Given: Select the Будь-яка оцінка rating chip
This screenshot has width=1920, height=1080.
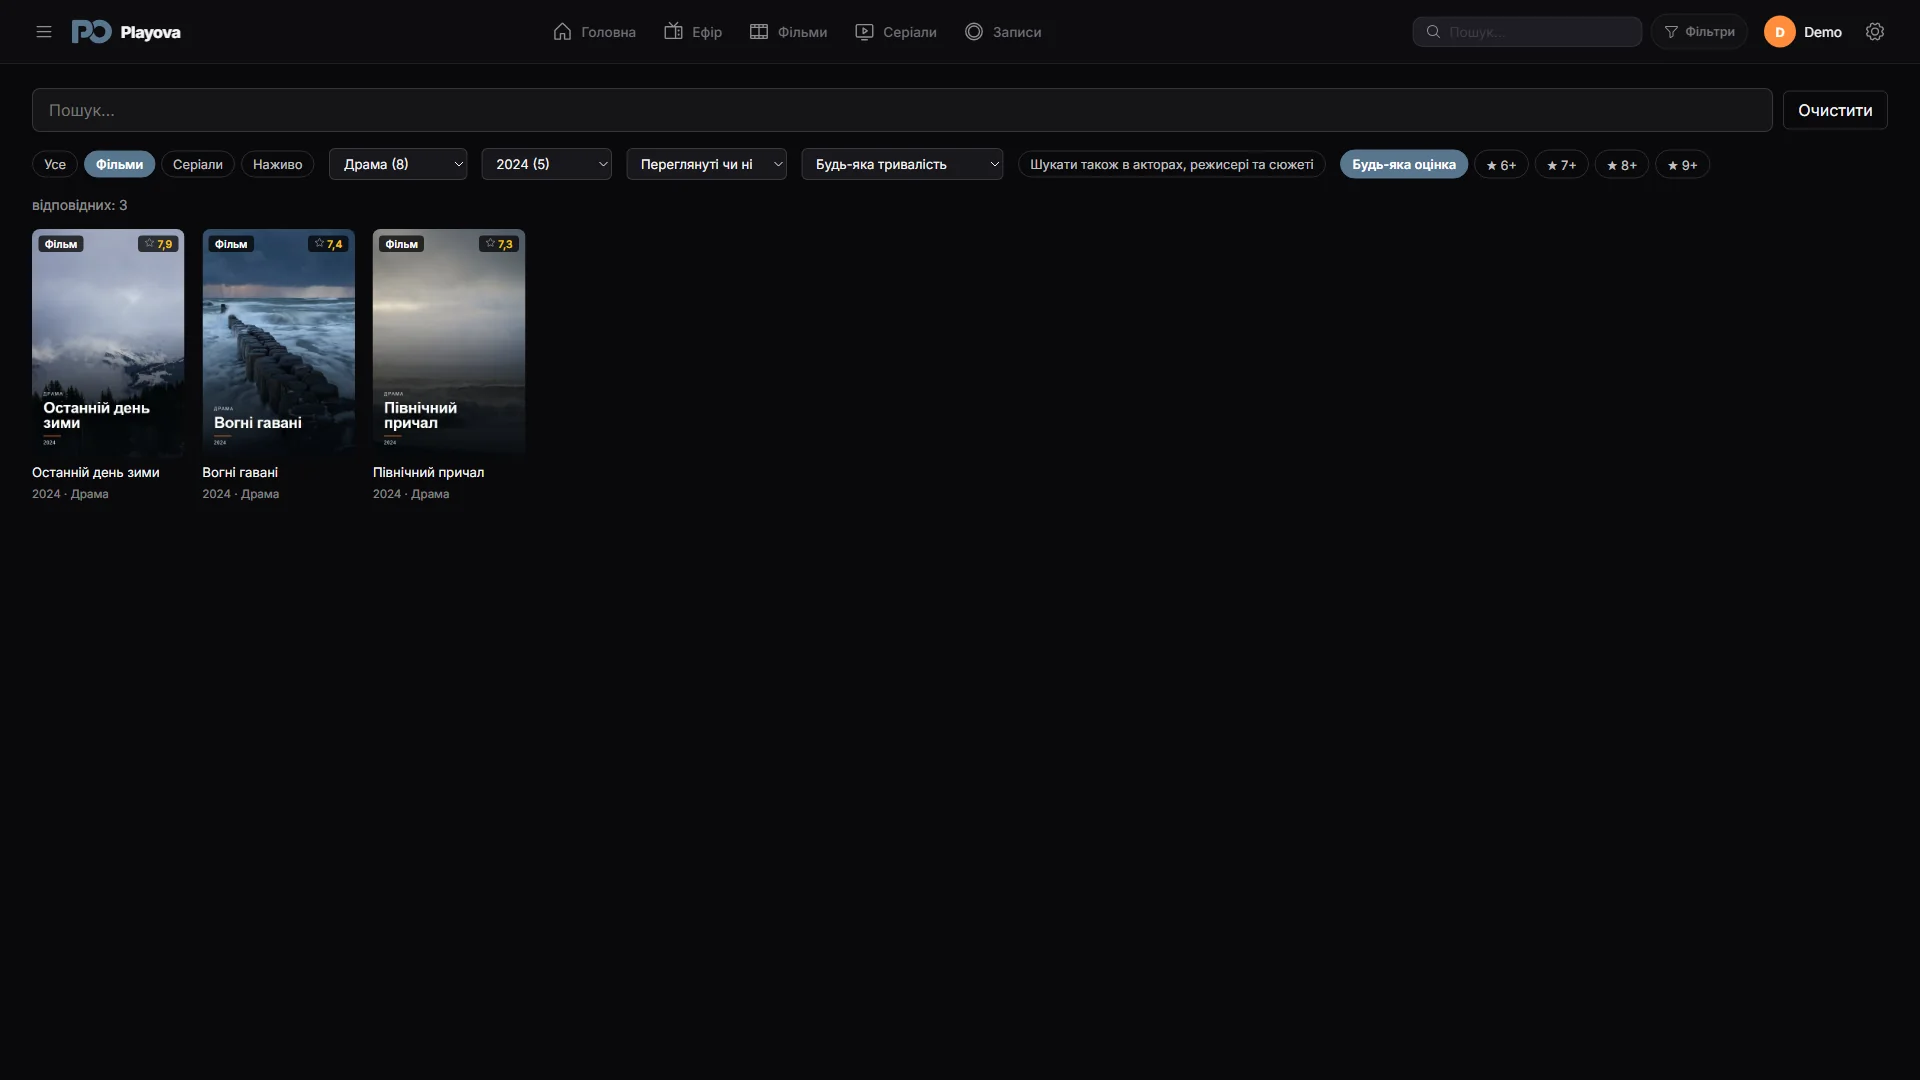Looking at the screenshot, I should point(1404,164).
